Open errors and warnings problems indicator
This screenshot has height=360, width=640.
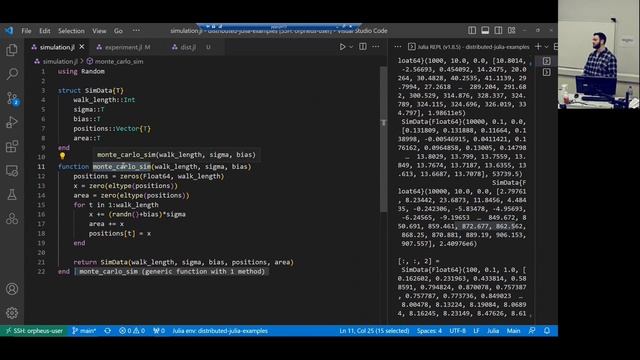click(132, 331)
